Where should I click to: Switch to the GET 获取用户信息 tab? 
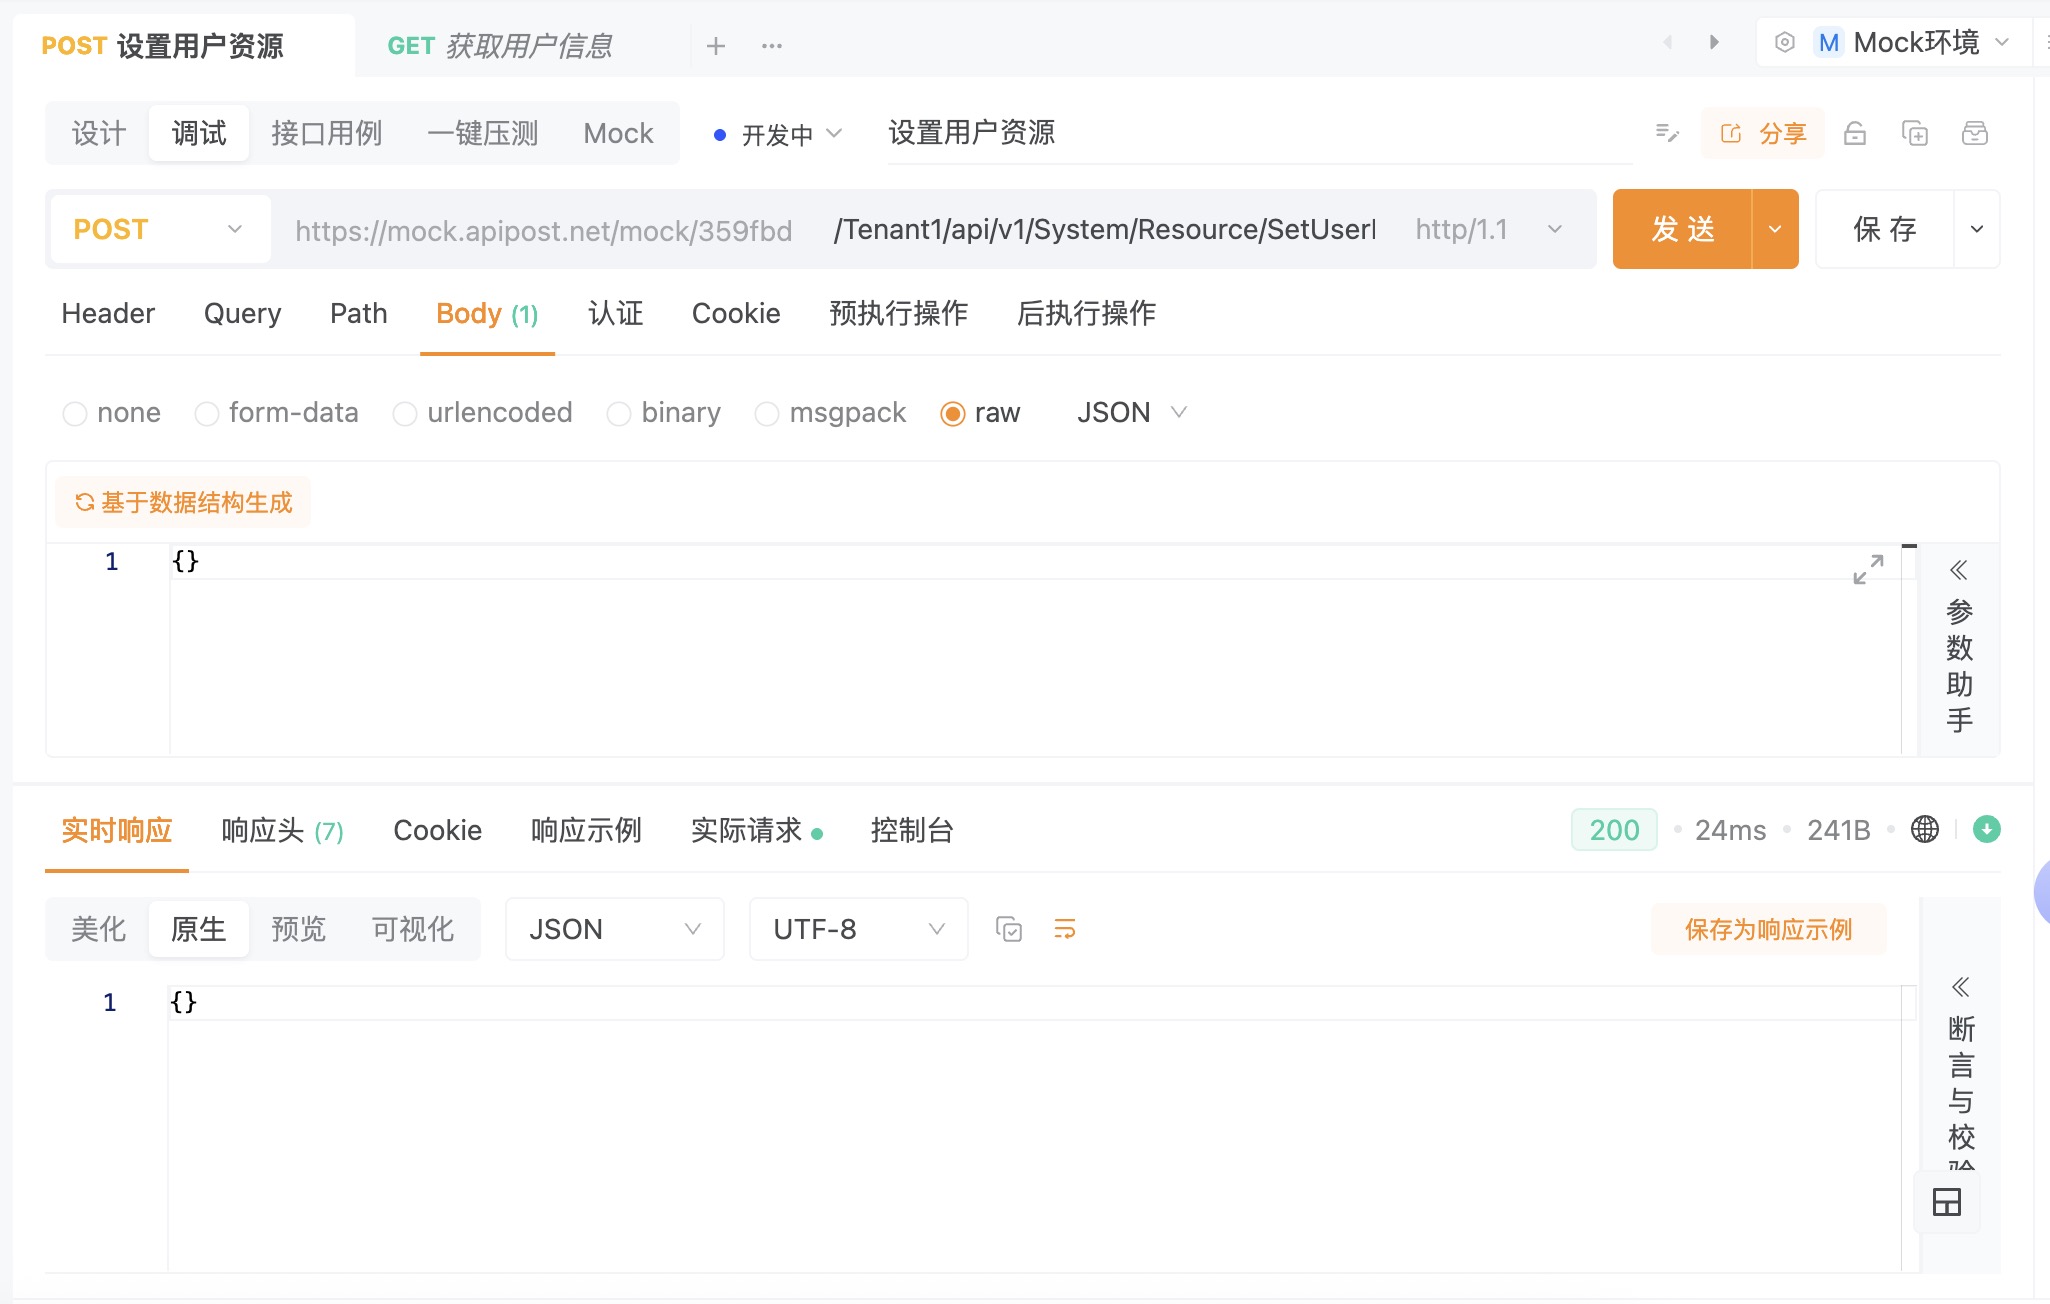(x=500, y=46)
